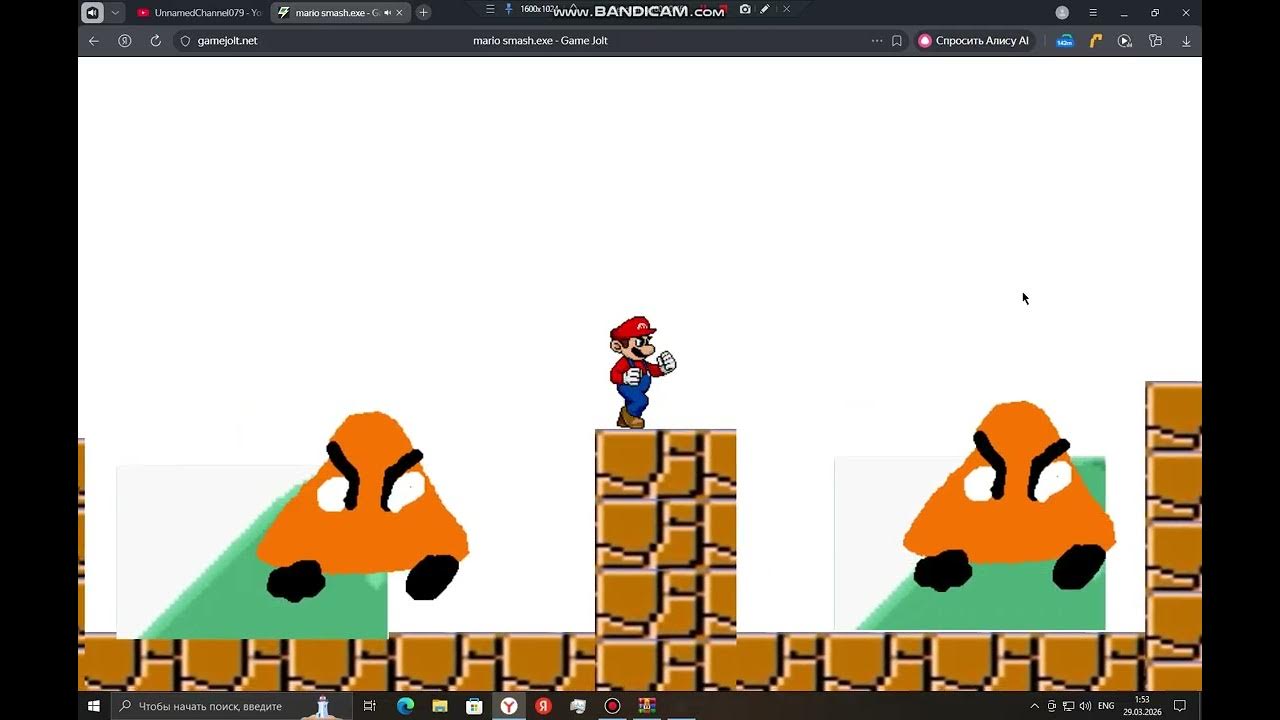Click the Bandicam pencil draw icon
1280x720 pixels.
pos(765,9)
